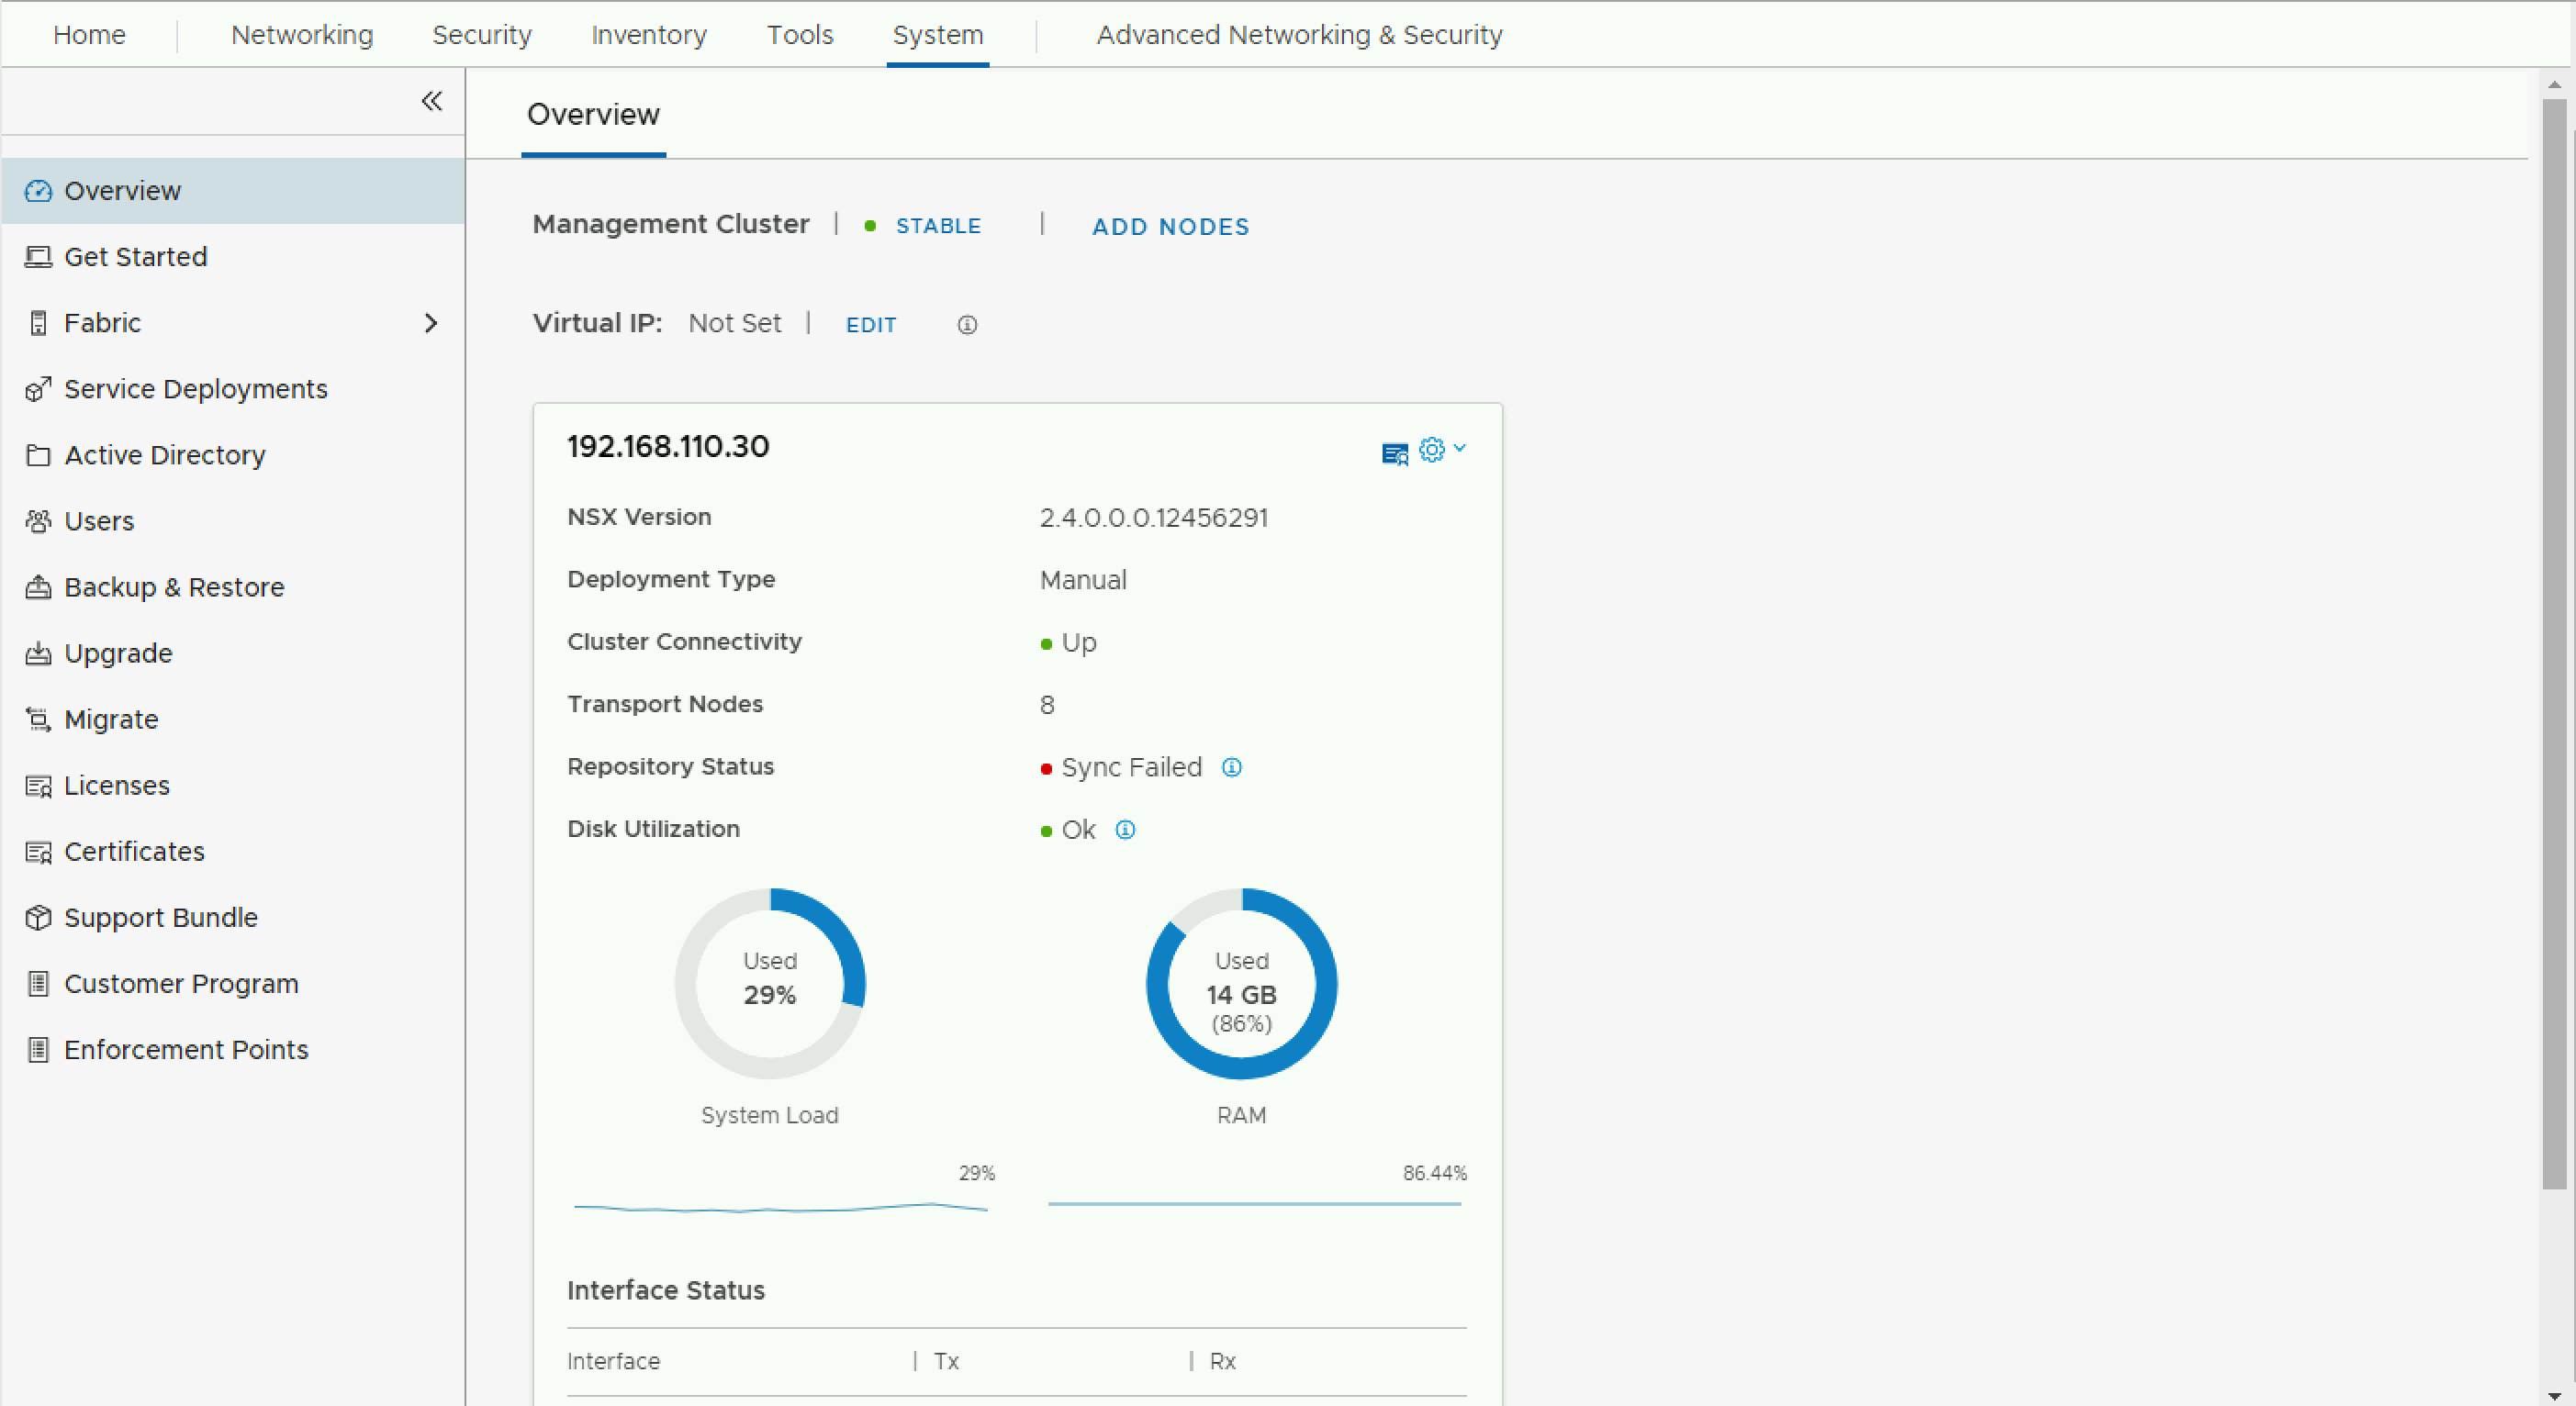Screen dimensions: 2576x1406
Task: Click the STABLE cluster status link
Action: [937, 226]
